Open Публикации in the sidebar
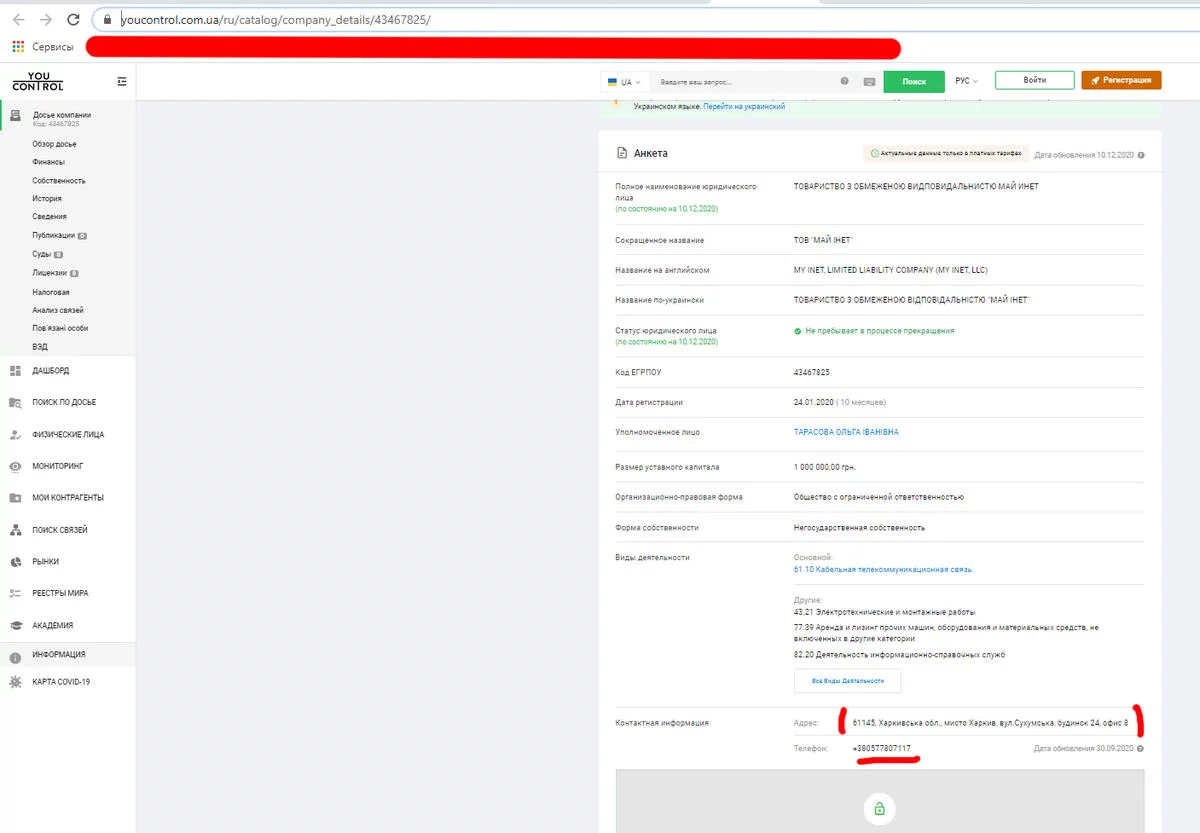Screen dimensions: 1200x833 tap(54, 236)
